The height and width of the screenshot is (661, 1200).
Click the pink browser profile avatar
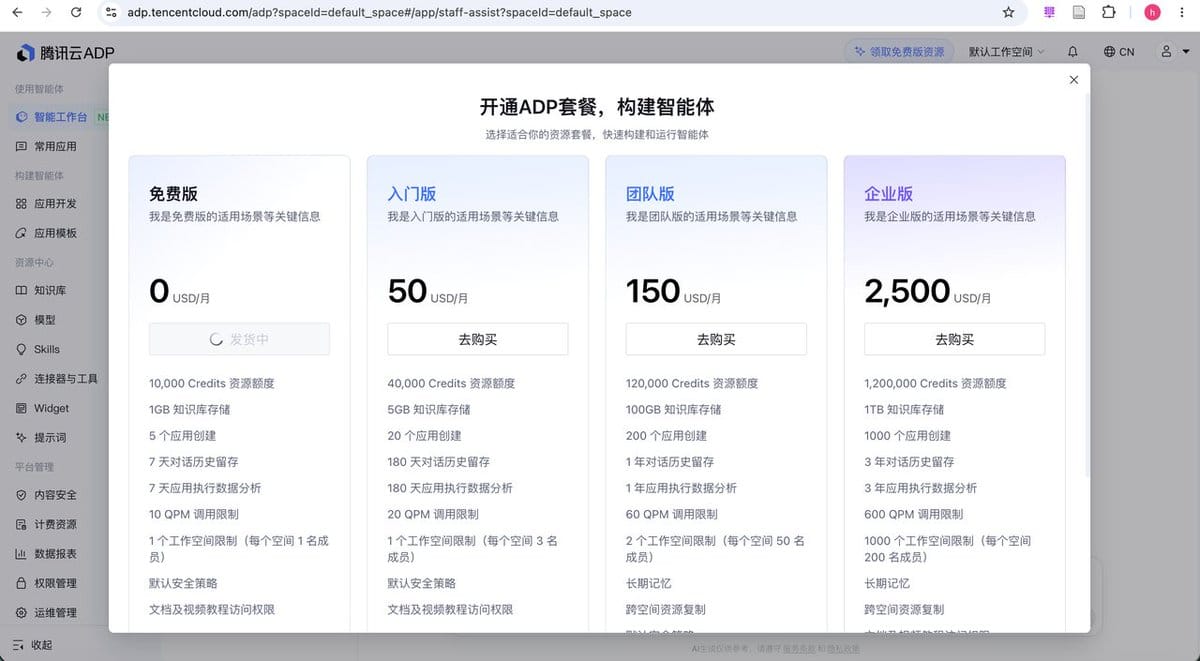pos(1152,13)
